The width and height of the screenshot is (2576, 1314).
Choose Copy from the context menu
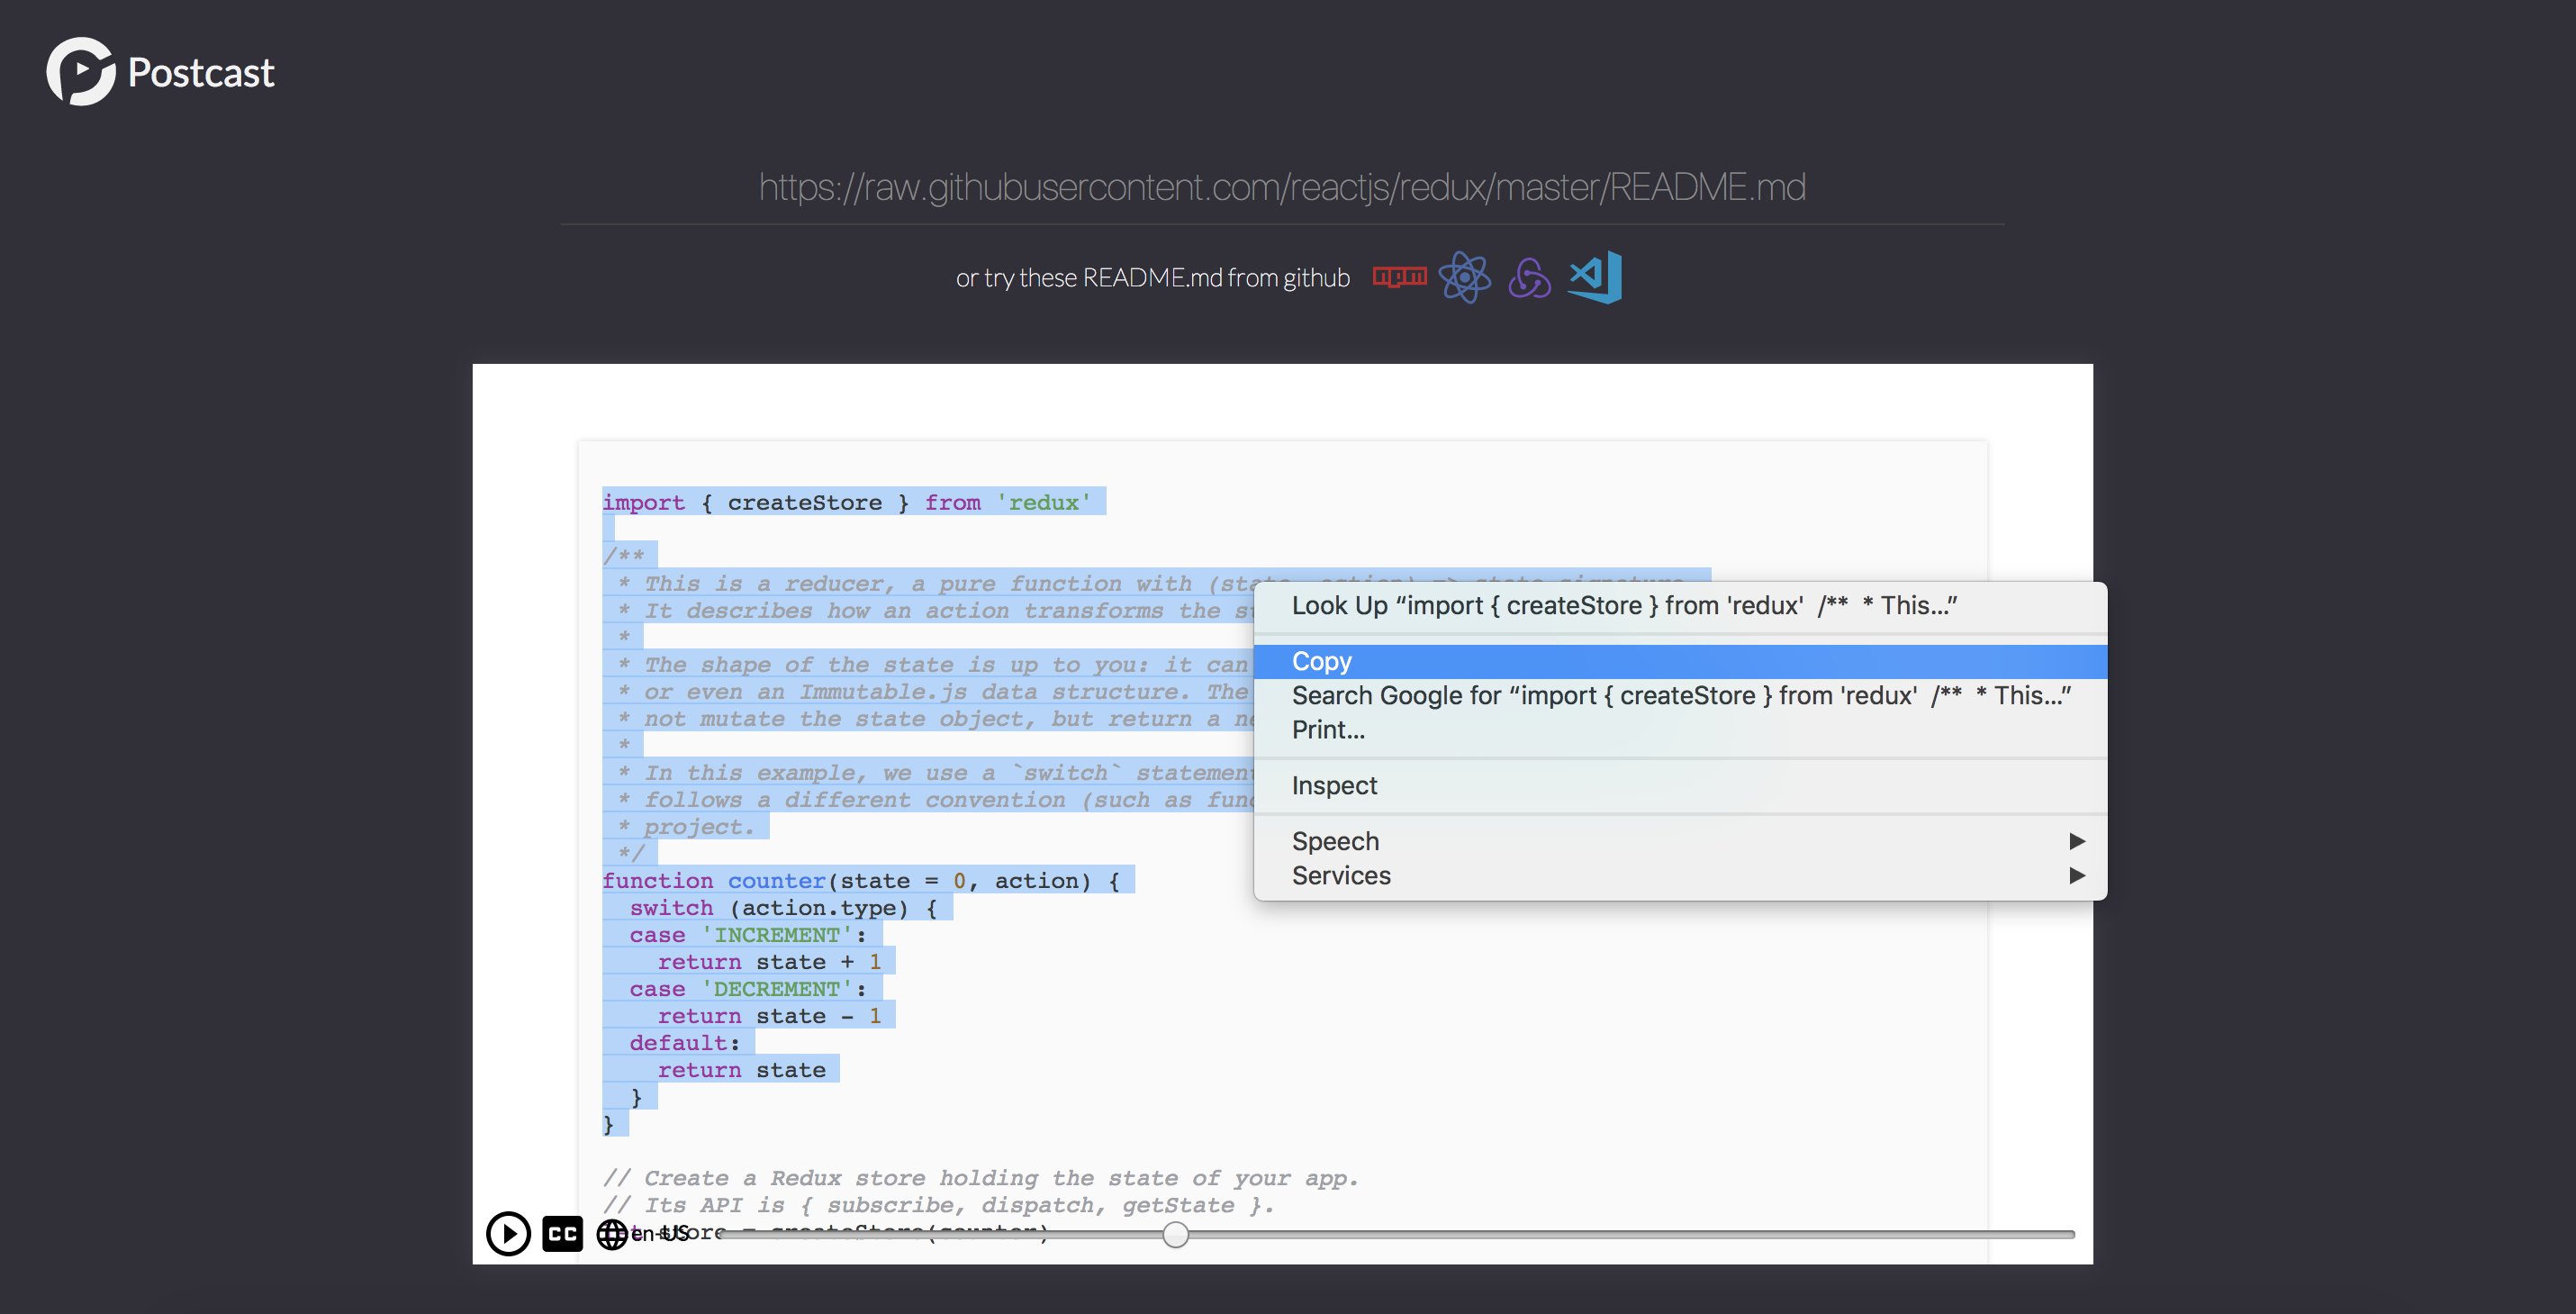[1321, 661]
